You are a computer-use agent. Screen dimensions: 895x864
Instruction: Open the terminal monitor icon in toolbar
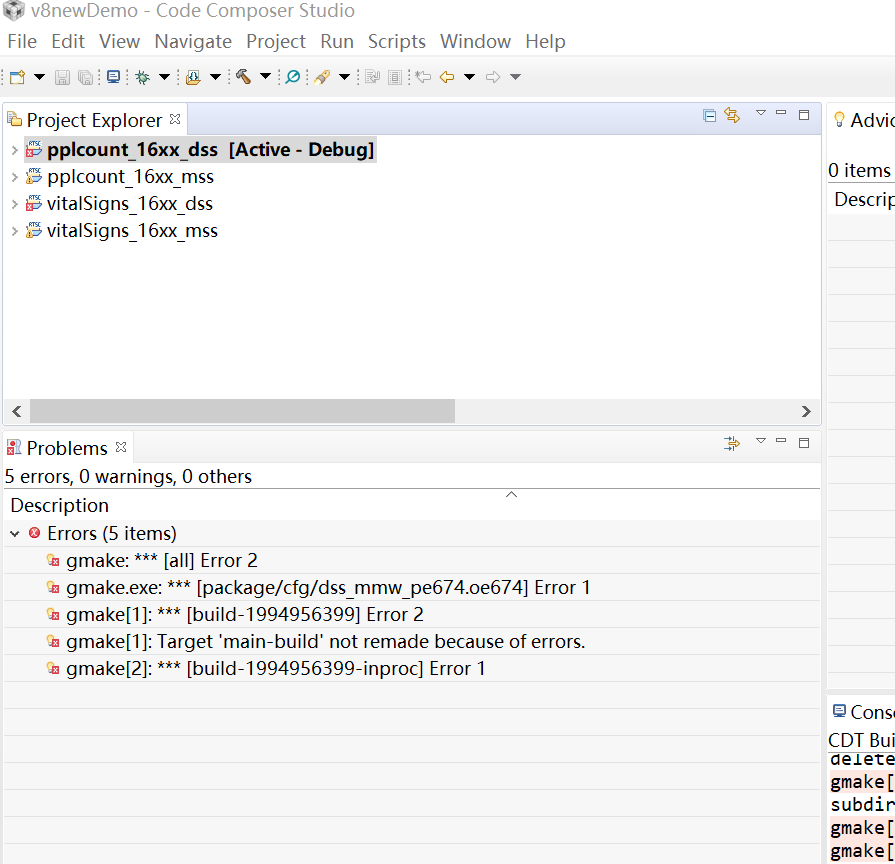point(114,77)
